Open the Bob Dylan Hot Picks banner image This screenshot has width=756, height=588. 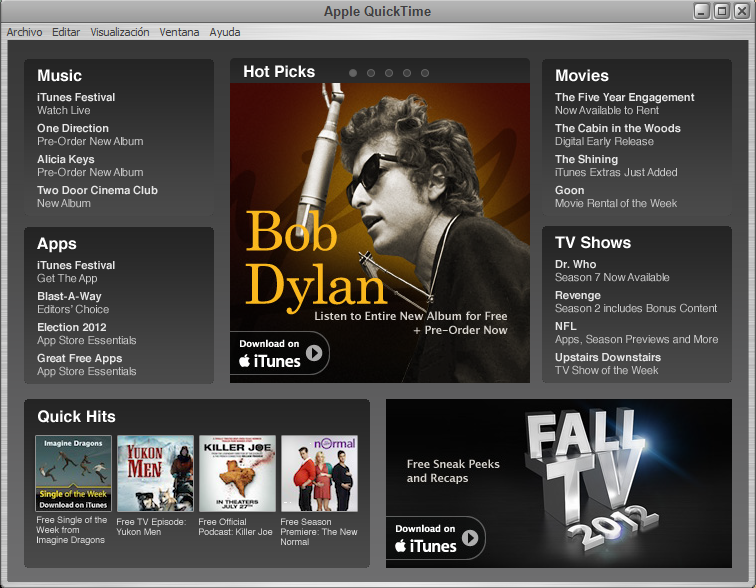coord(380,233)
